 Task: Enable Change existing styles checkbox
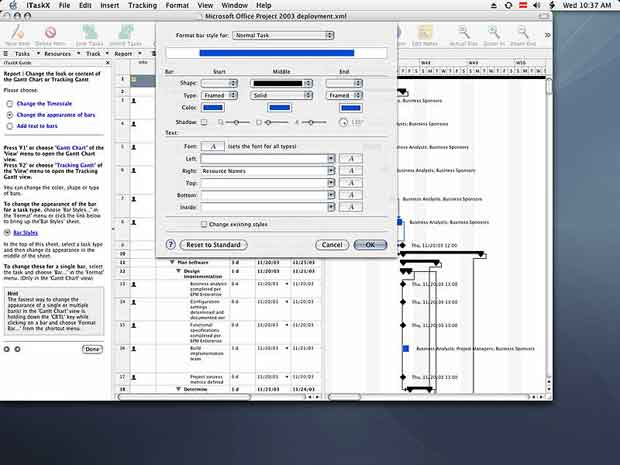204,224
